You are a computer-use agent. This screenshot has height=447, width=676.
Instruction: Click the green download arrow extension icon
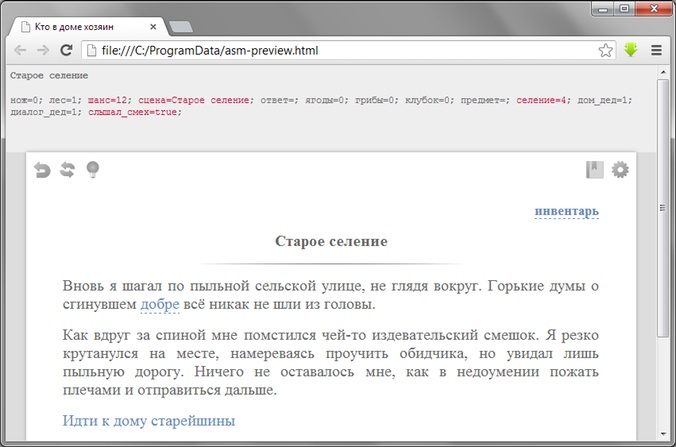631,50
